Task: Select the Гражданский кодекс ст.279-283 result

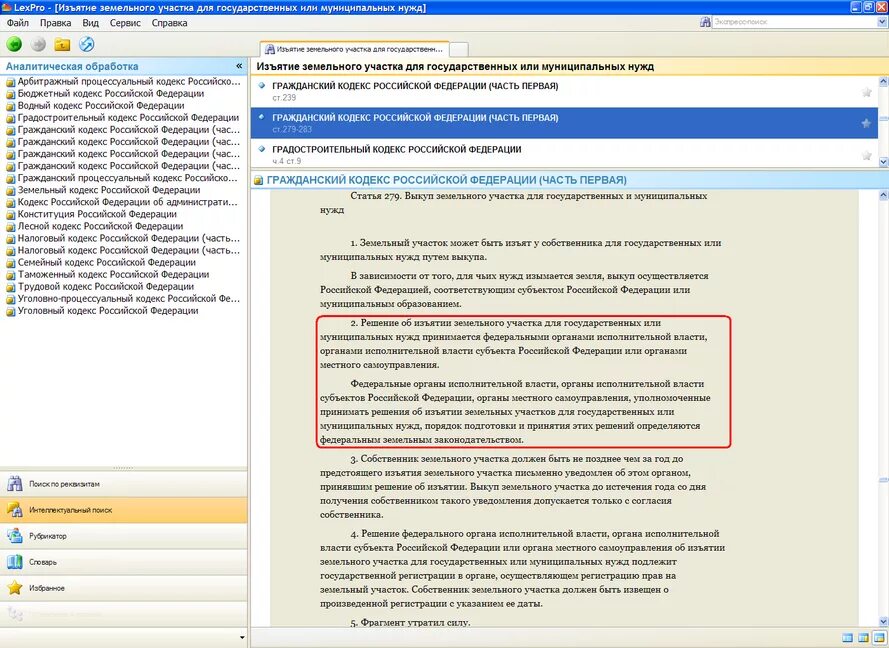Action: click(x=564, y=123)
